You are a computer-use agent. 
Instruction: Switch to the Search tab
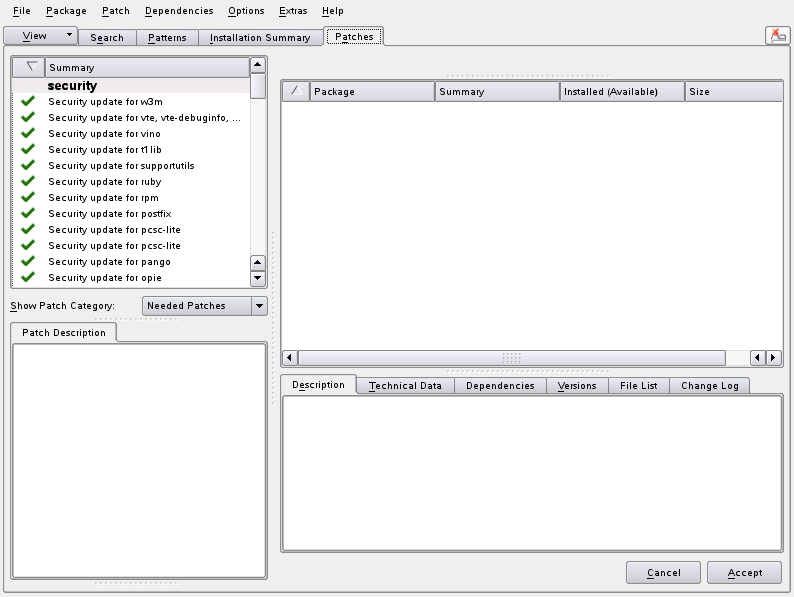pos(107,37)
